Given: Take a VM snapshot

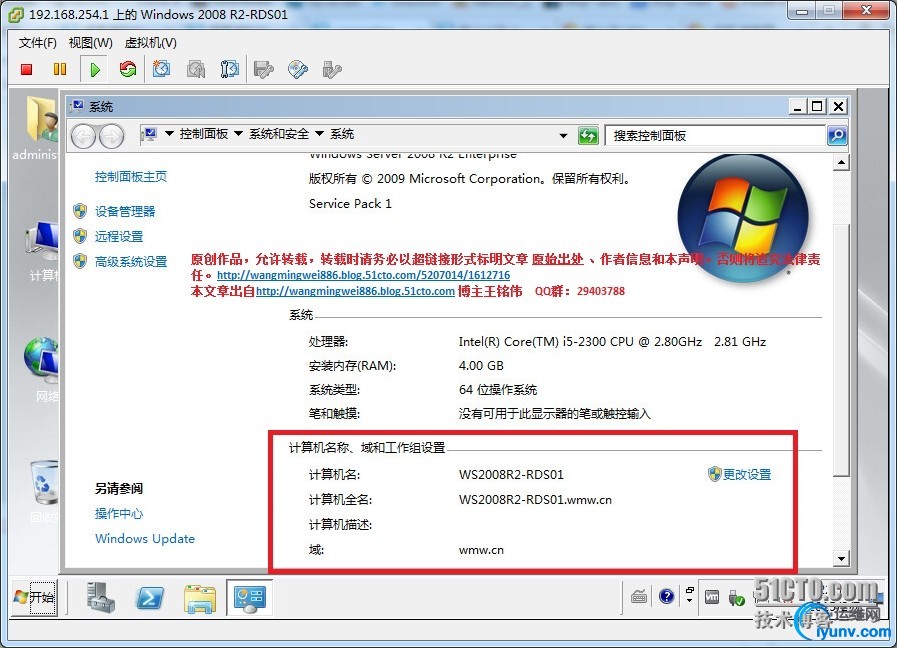Looking at the screenshot, I should (161, 69).
